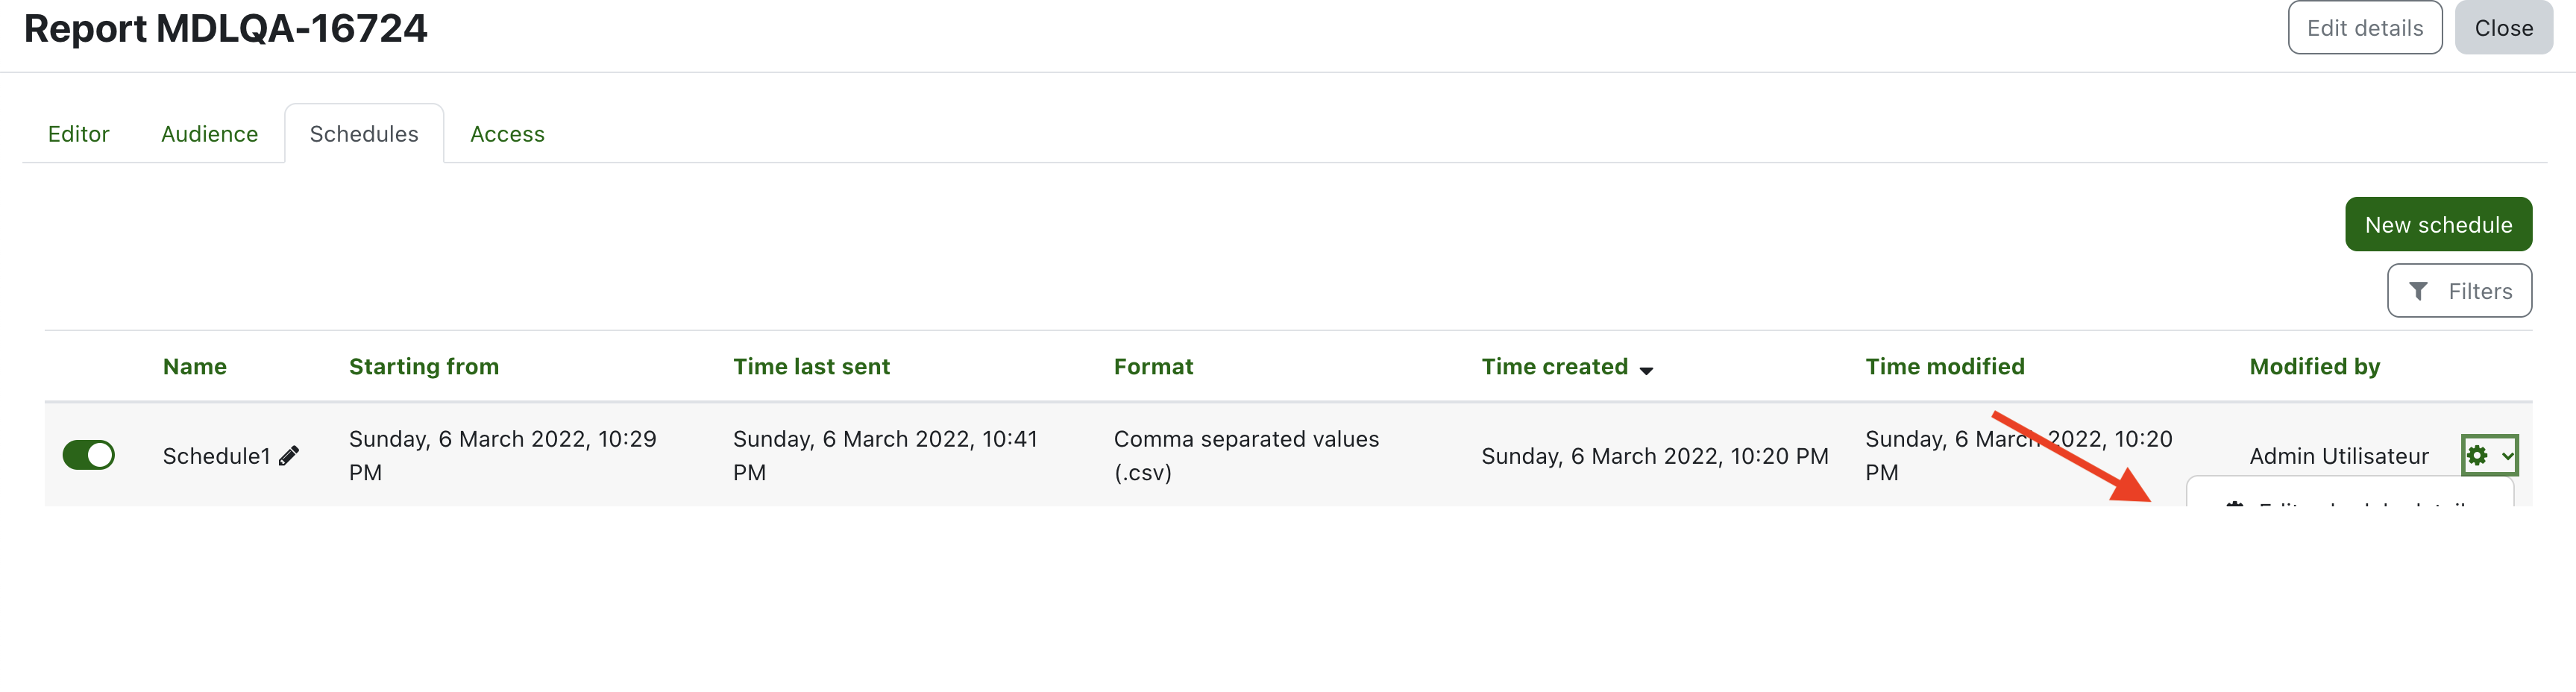Close the report editor
2576x692 pixels.
coord(2503,28)
